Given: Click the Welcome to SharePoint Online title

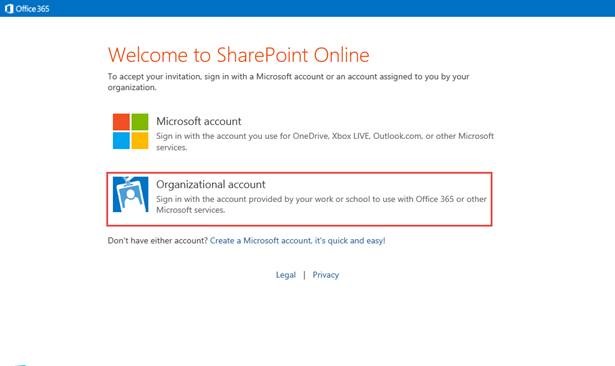Looking at the screenshot, I should pyautogui.click(x=238, y=55).
